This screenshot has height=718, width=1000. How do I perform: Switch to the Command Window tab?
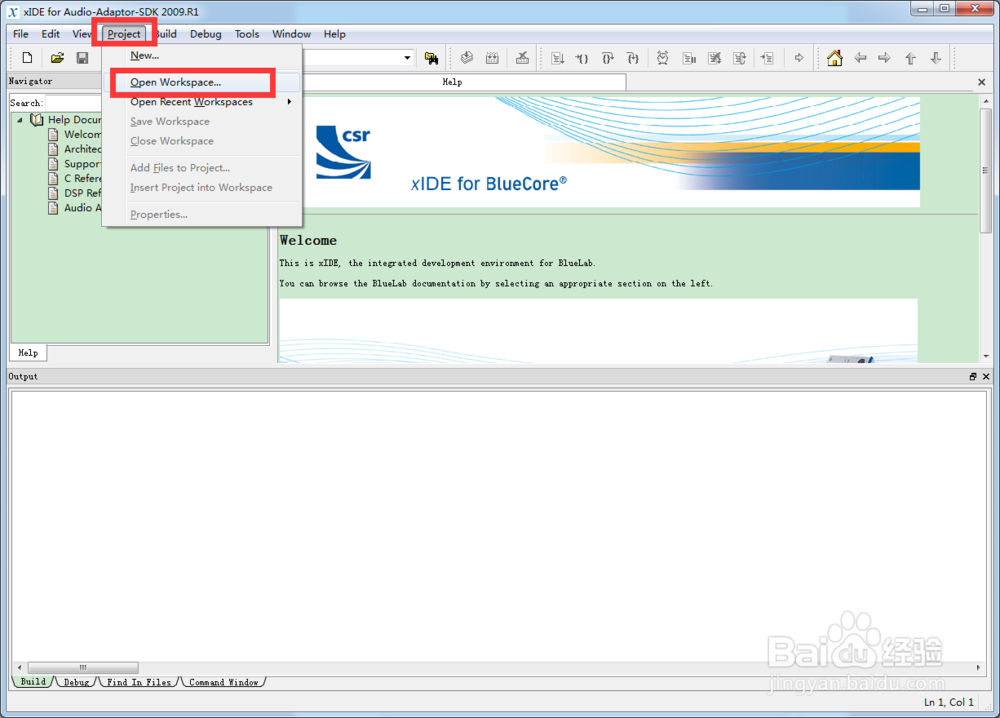coord(224,682)
